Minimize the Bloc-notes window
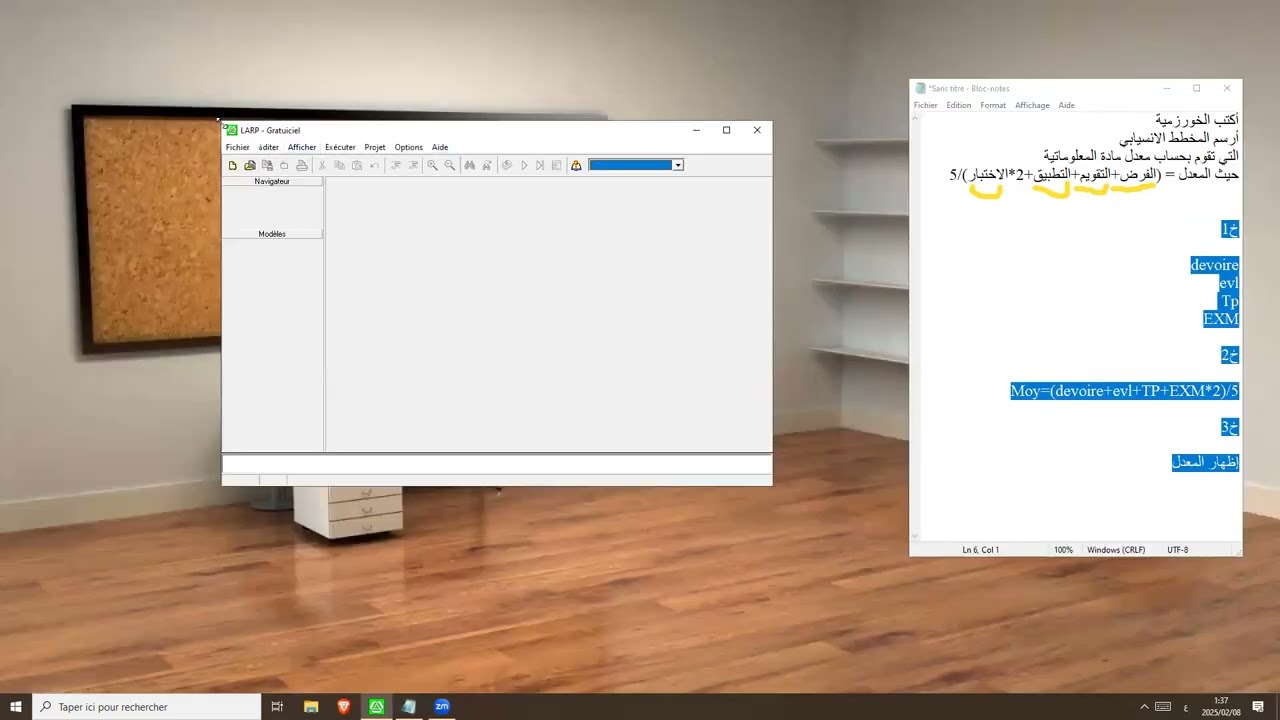 (1166, 88)
